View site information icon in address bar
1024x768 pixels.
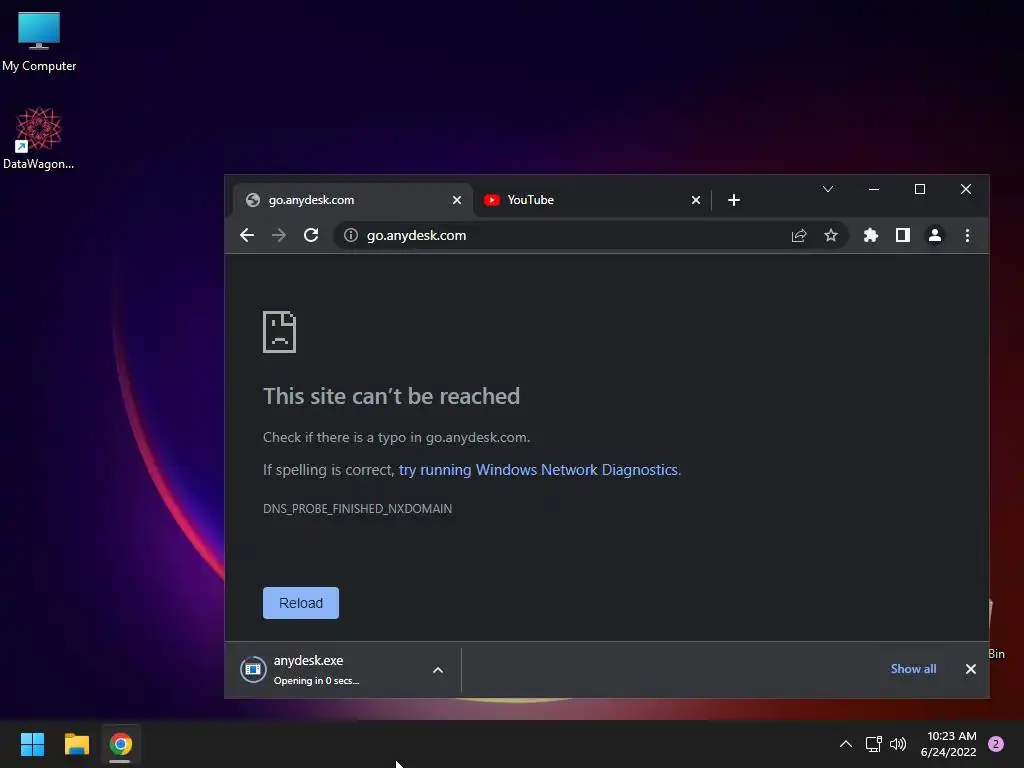[x=351, y=235]
